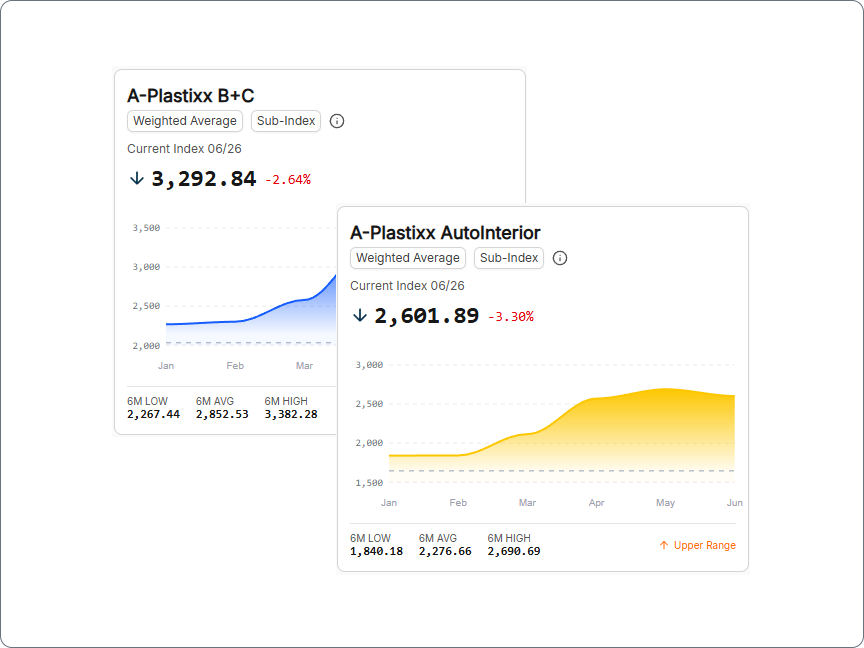The image size is (864, 648).
Task: Select Feb on B+C chart axis
Action: click(x=235, y=366)
